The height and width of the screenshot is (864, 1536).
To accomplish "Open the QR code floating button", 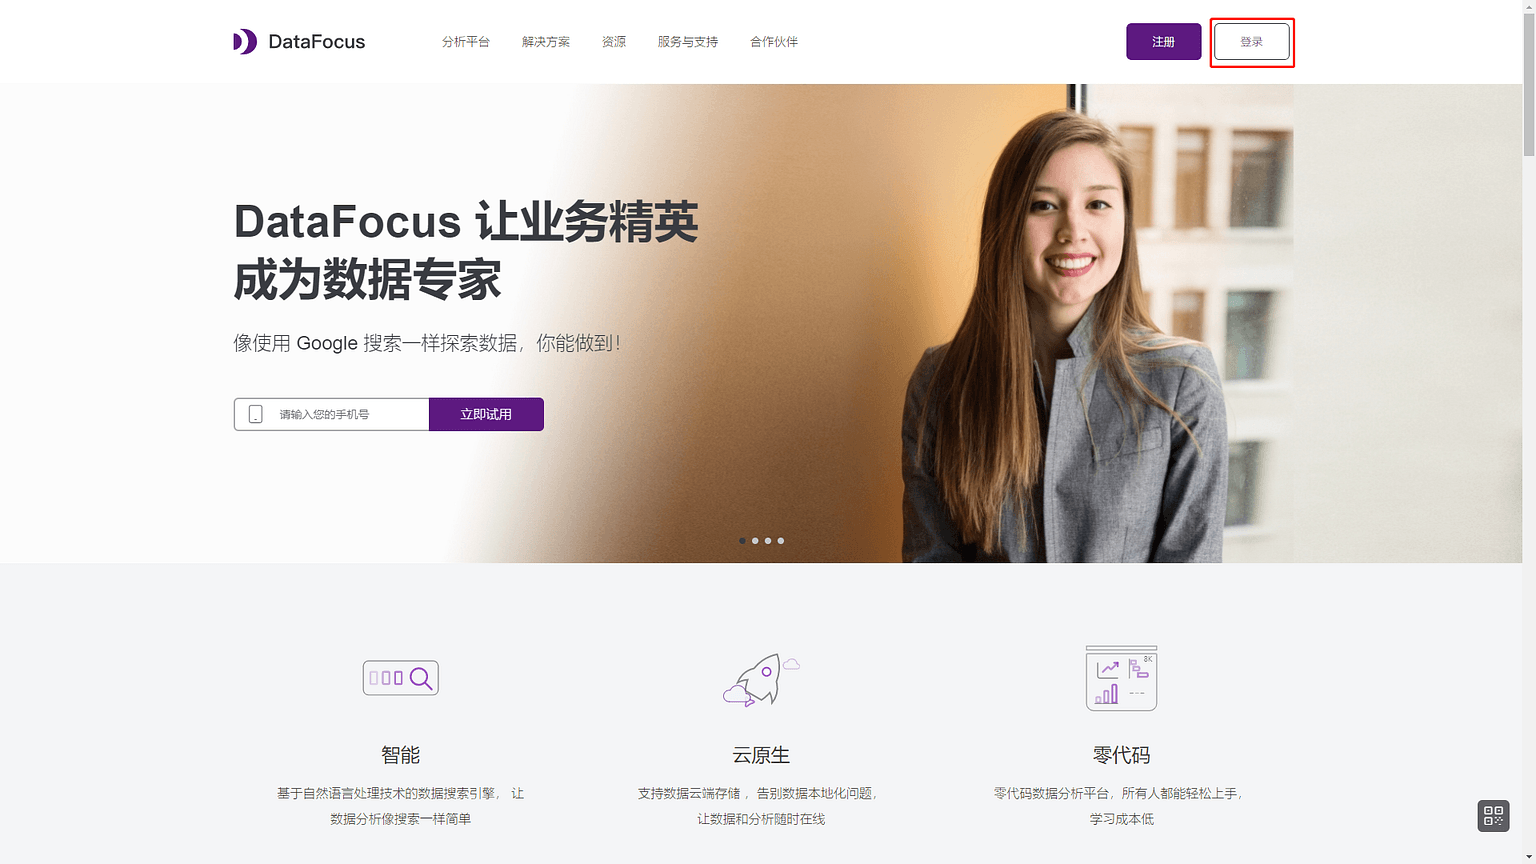I will click(1493, 816).
